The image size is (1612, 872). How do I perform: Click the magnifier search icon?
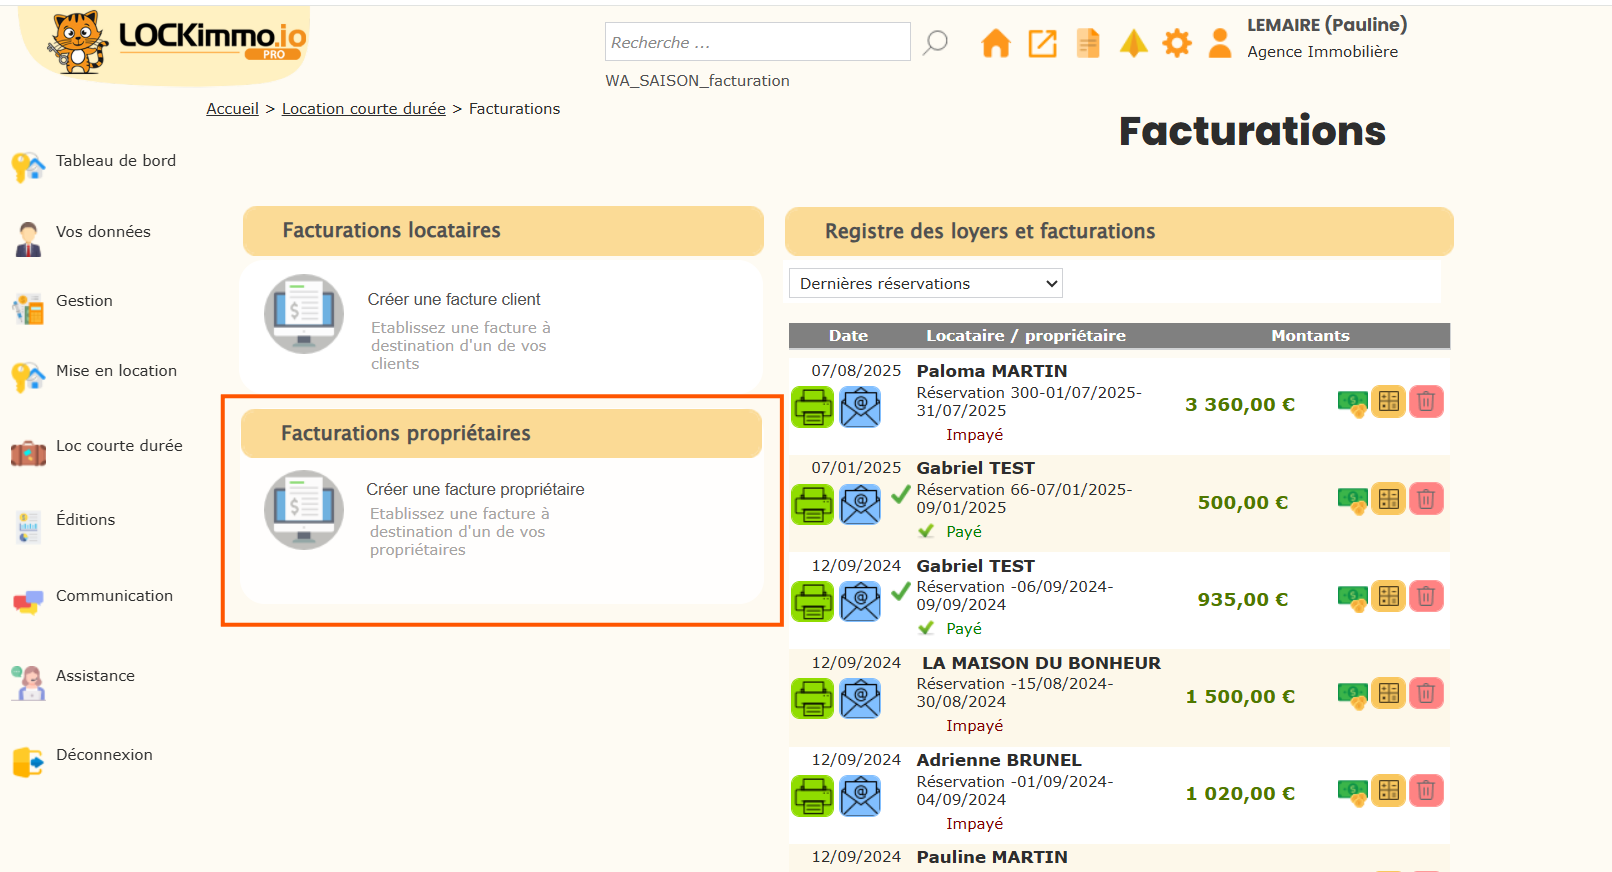pos(935,43)
